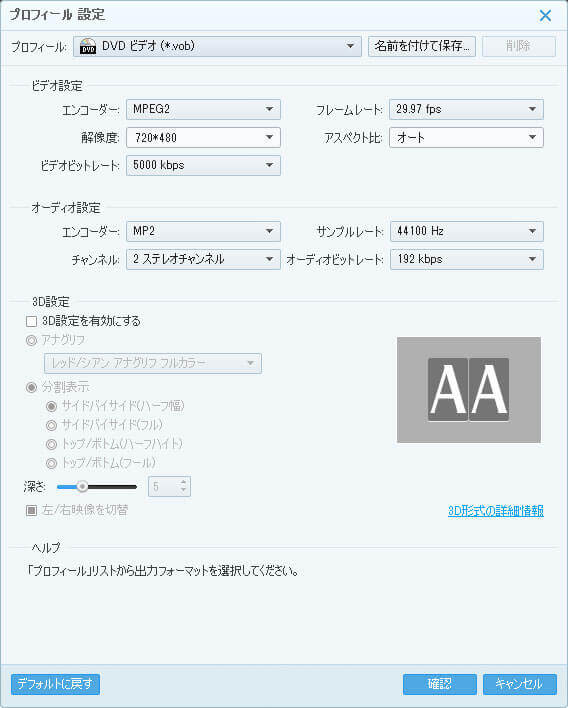
Task: Open オーディオビットレート 192 kbps dropdown
Action: 467,259
